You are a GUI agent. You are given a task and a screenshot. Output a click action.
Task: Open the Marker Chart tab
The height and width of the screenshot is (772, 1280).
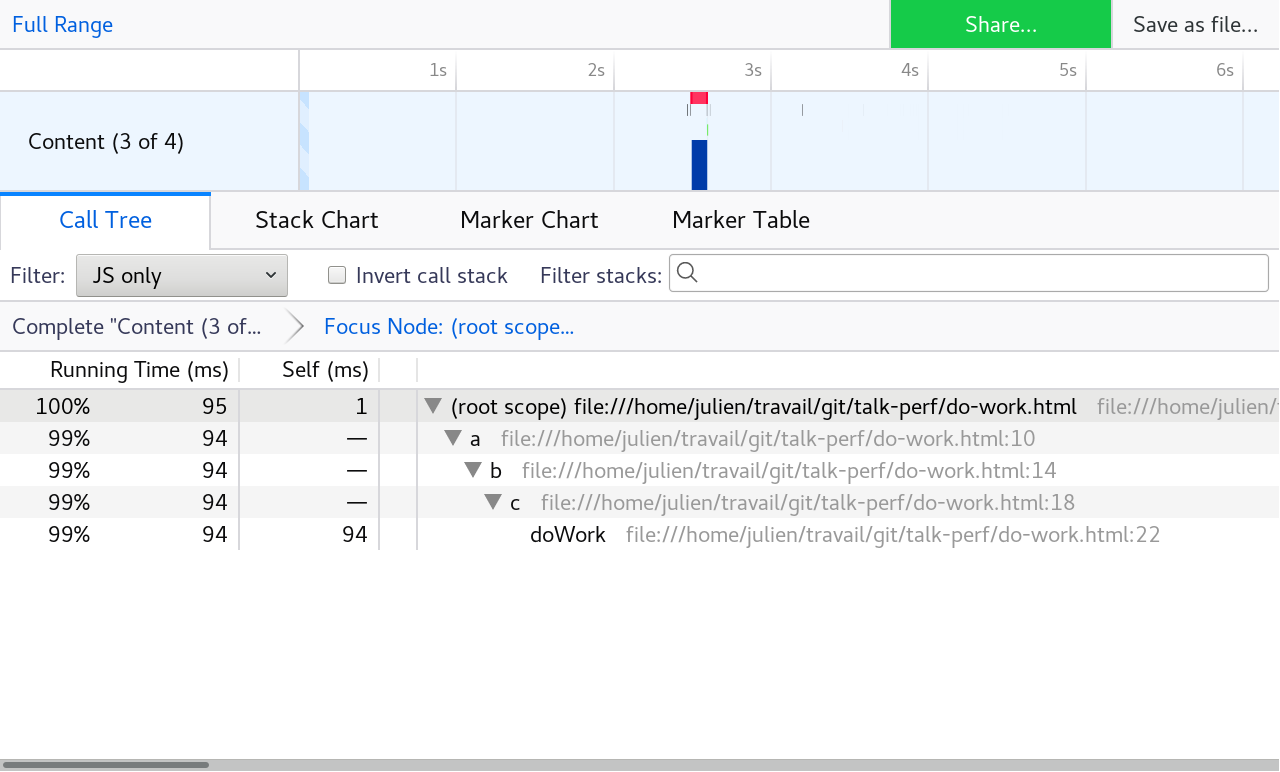pos(529,220)
